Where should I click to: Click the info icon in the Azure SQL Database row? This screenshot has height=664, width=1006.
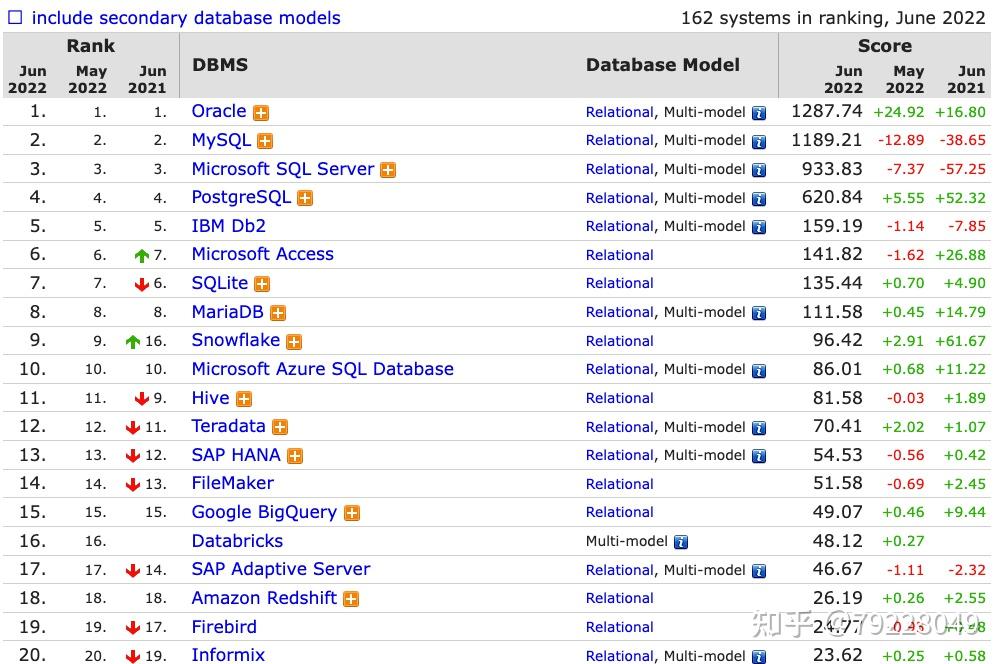click(759, 371)
